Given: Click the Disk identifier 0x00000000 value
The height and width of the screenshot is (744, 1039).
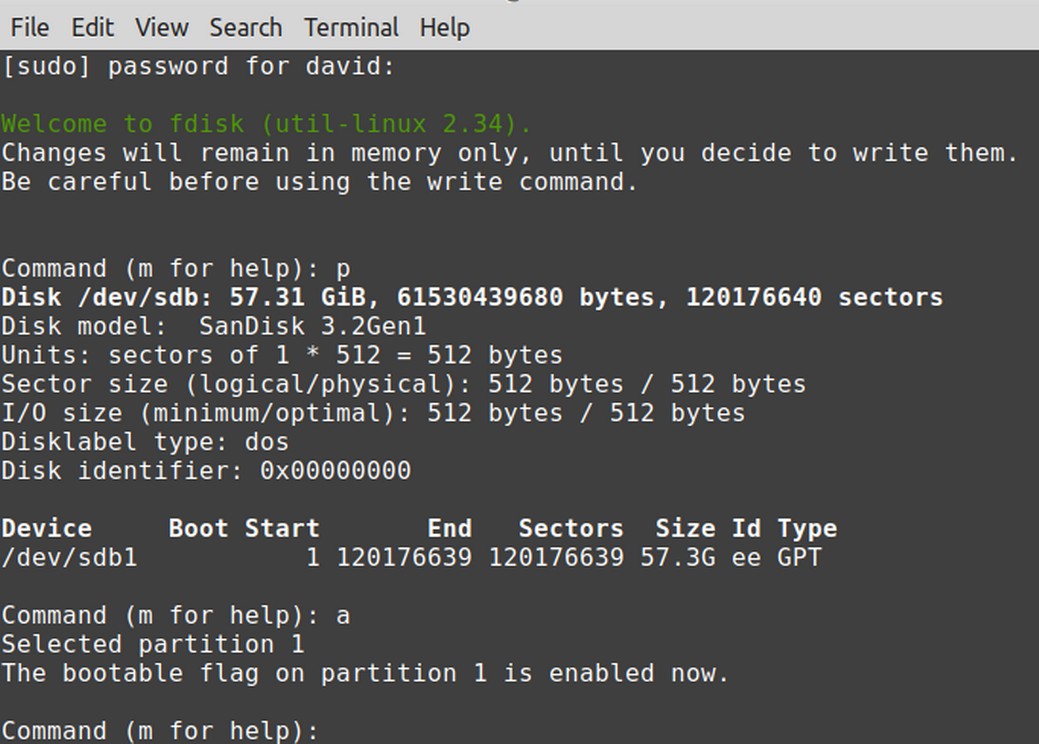Looking at the screenshot, I should pos(335,470).
